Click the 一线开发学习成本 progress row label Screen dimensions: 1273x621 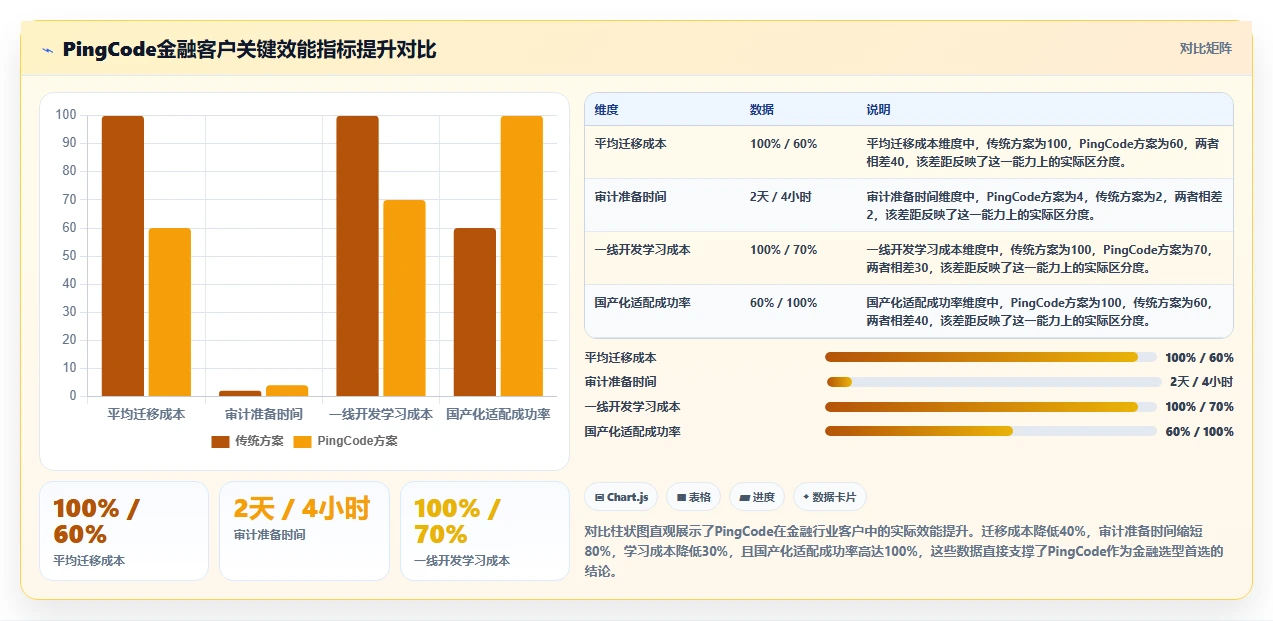point(632,407)
